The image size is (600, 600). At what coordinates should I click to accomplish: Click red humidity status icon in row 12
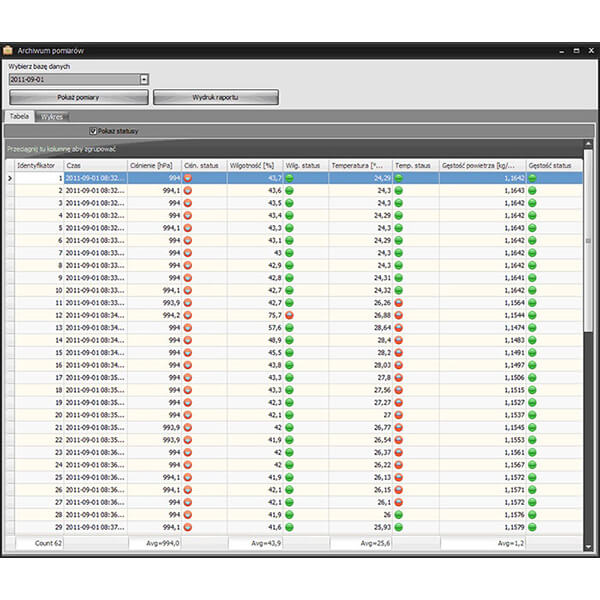point(290,314)
